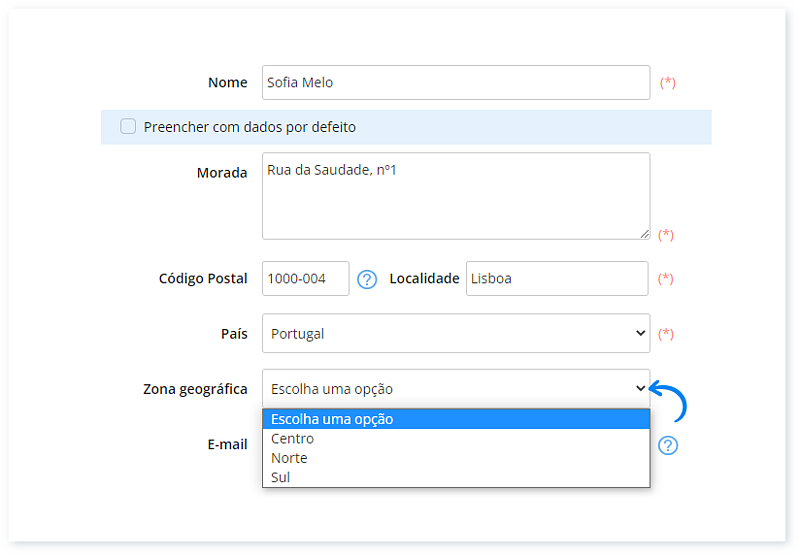Open the País dropdown showing Portugal
Image resolution: width=800 pixels, height=556 pixels.
[456, 334]
